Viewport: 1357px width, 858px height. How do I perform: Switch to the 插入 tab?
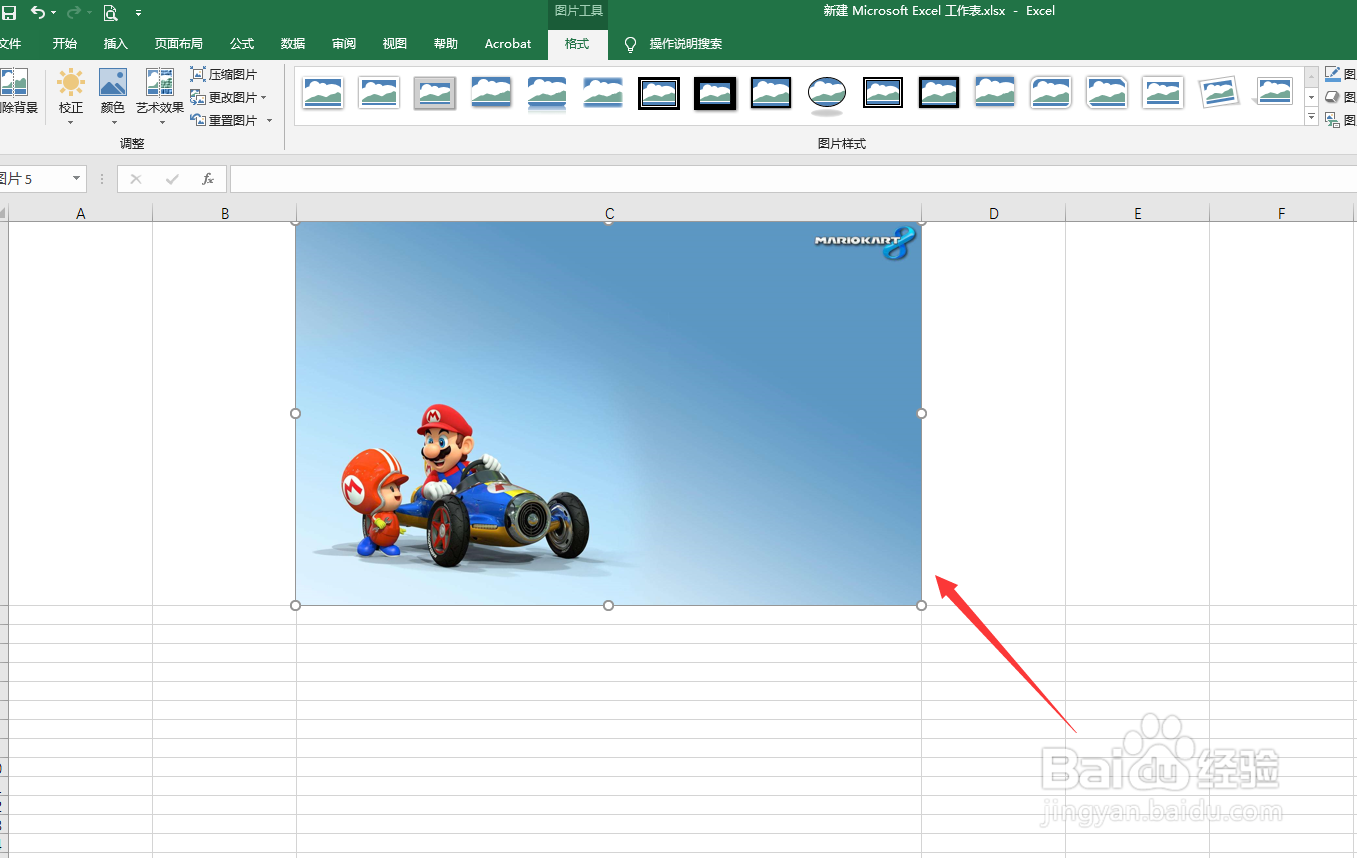coord(116,44)
